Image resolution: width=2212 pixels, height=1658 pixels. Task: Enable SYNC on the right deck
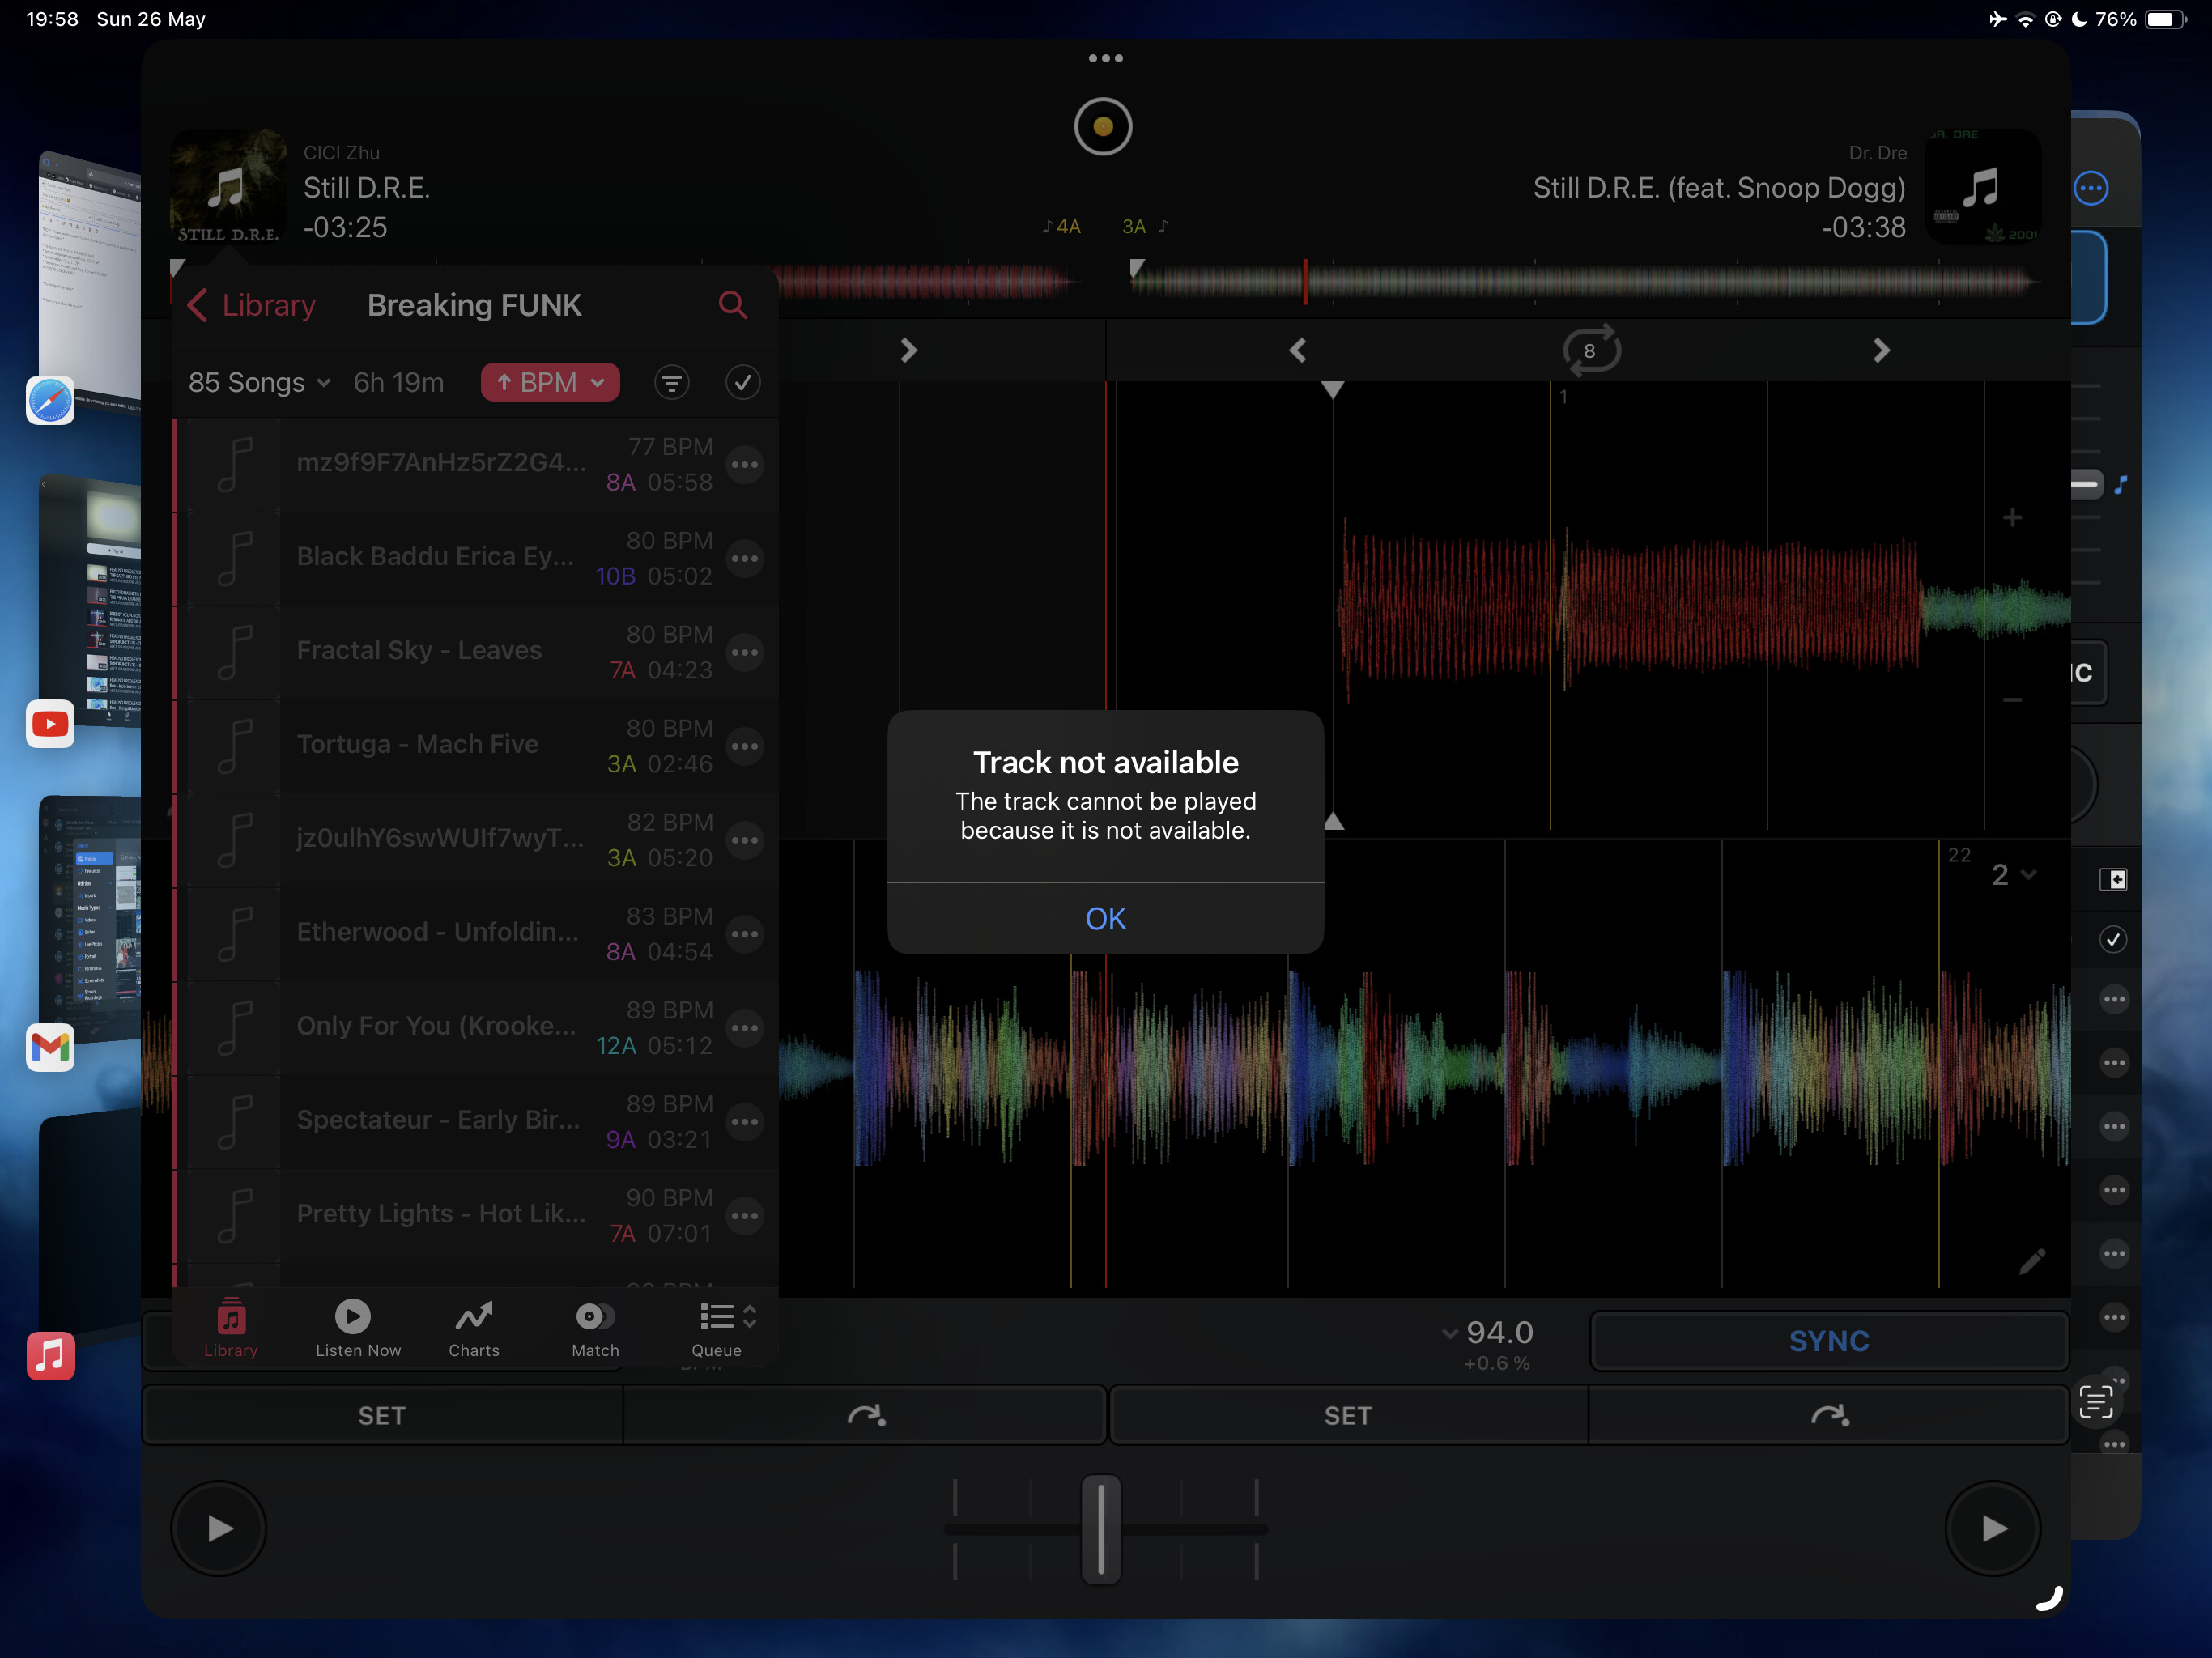coord(1828,1341)
